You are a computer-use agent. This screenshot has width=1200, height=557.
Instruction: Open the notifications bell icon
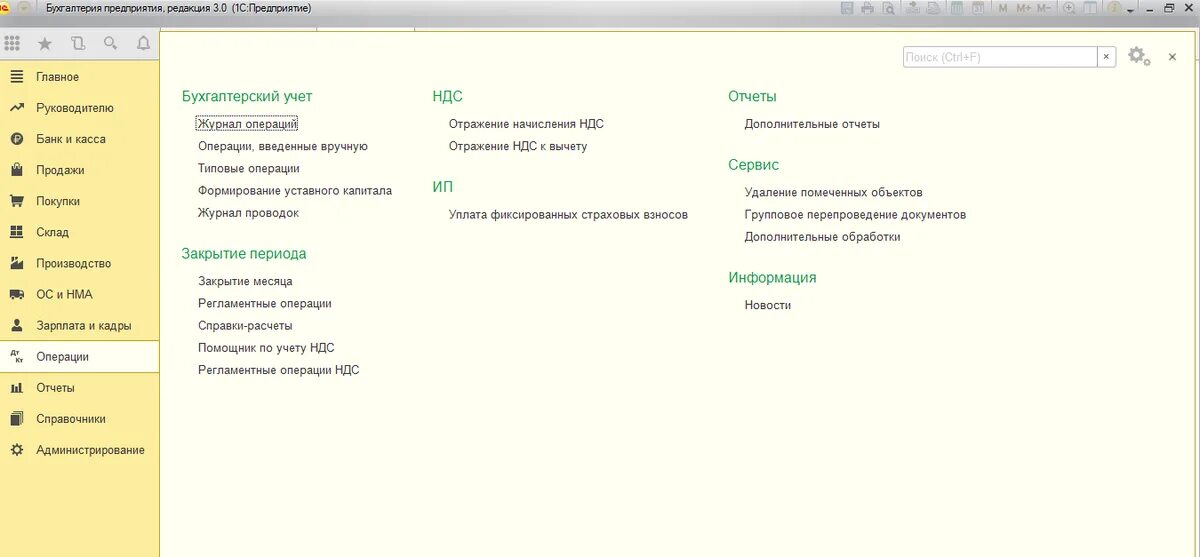(x=143, y=43)
